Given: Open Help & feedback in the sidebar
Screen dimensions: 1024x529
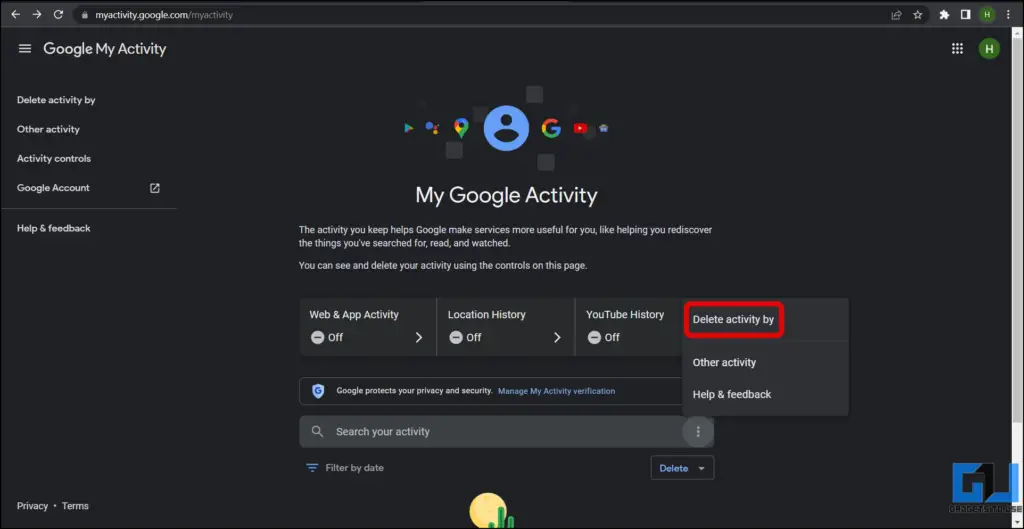Looking at the screenshot, I should 54,229.
